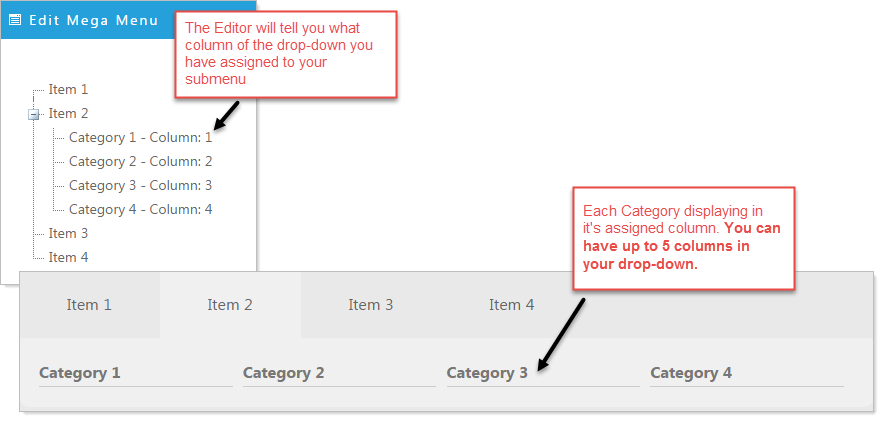The height and width of the screenshot is (425, 884).
Task: Select Category 4 - Column: 4 node
Action: pos(140,210)
